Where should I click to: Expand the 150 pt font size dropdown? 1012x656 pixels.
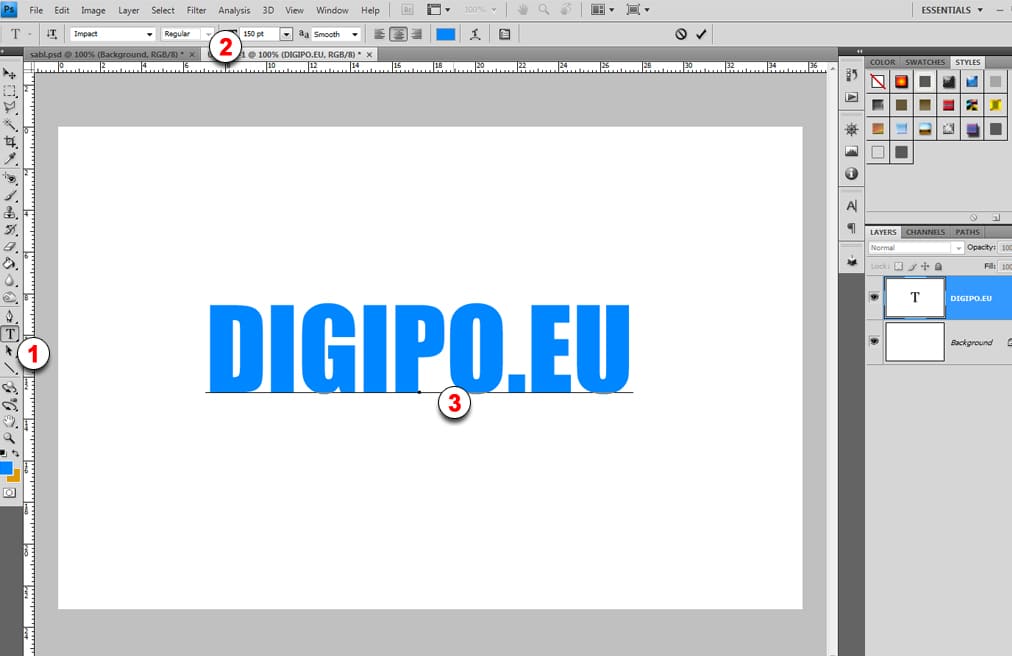[x=286, y=34]
